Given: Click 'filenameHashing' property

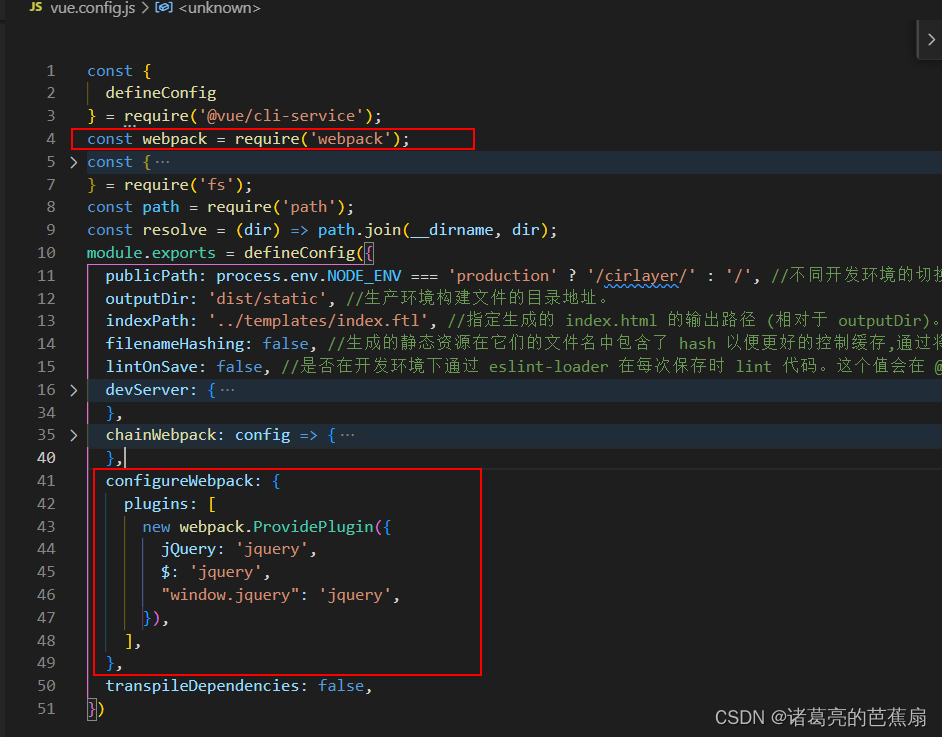Looking at the screenshot, I should [174, 344].
